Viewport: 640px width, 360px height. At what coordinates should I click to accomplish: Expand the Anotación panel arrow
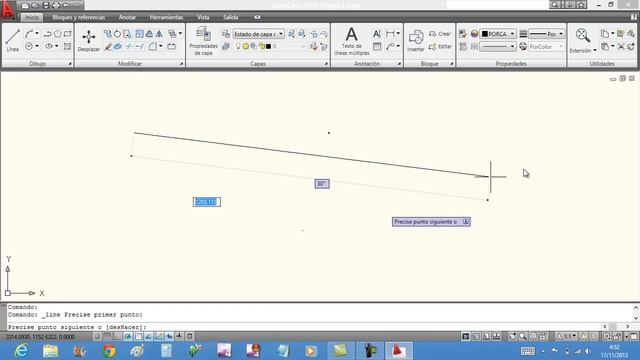coord(399,64)
